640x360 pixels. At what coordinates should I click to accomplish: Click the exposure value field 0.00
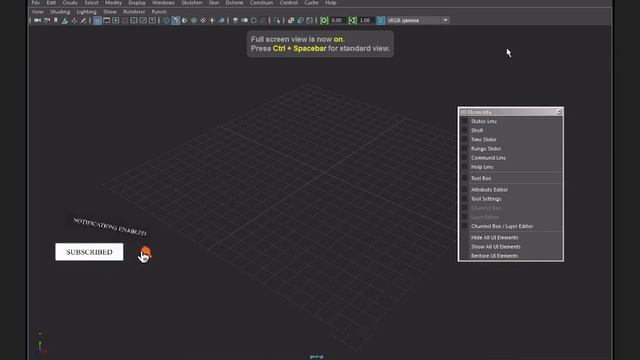(337, 20)
